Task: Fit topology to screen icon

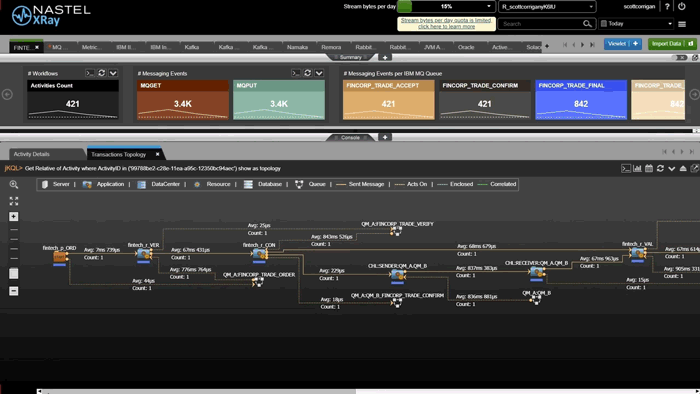Action: [14, 201]
